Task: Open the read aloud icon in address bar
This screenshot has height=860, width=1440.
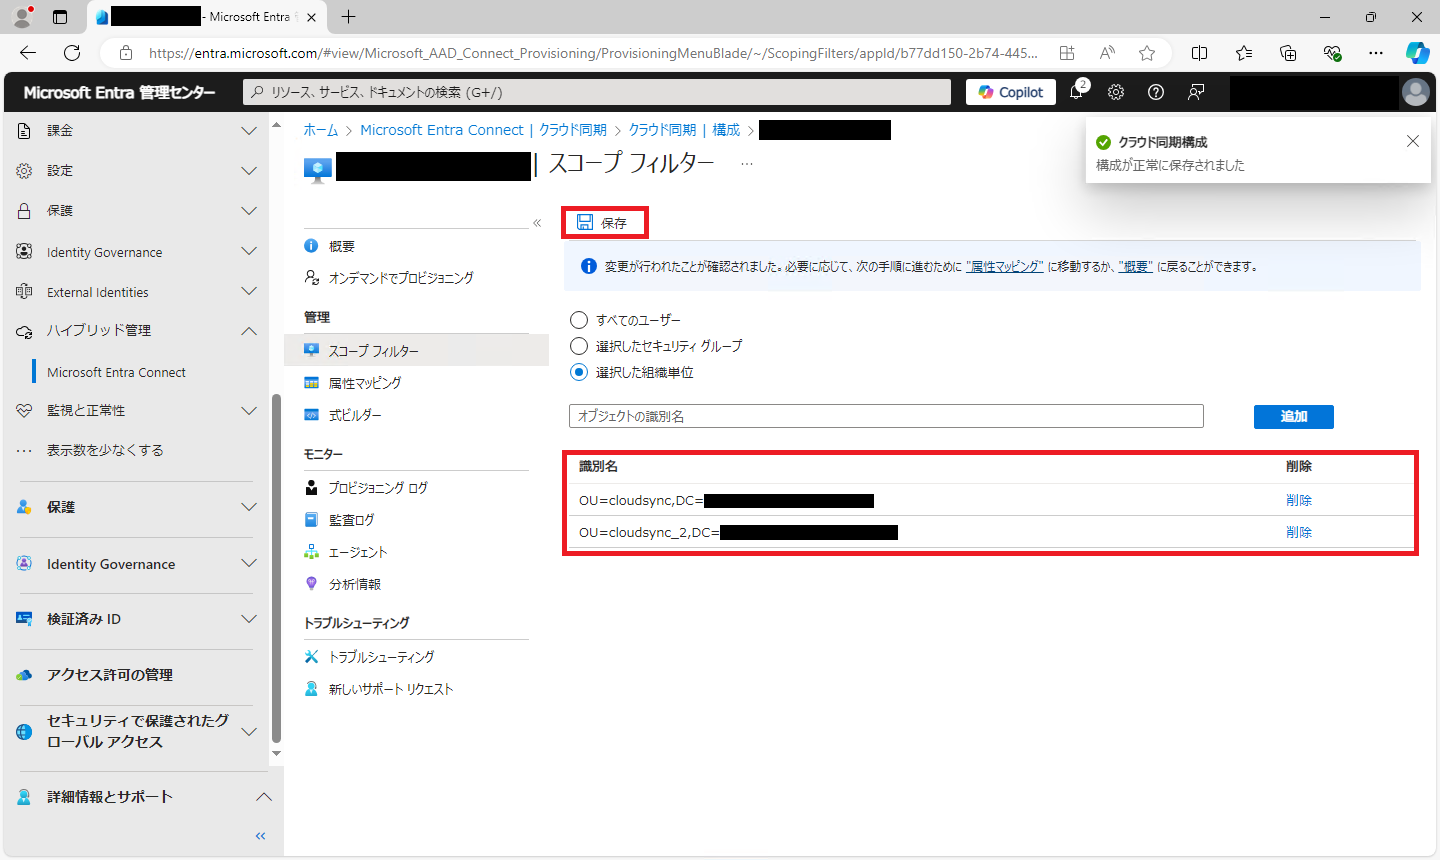Action: coord(1107,53)
